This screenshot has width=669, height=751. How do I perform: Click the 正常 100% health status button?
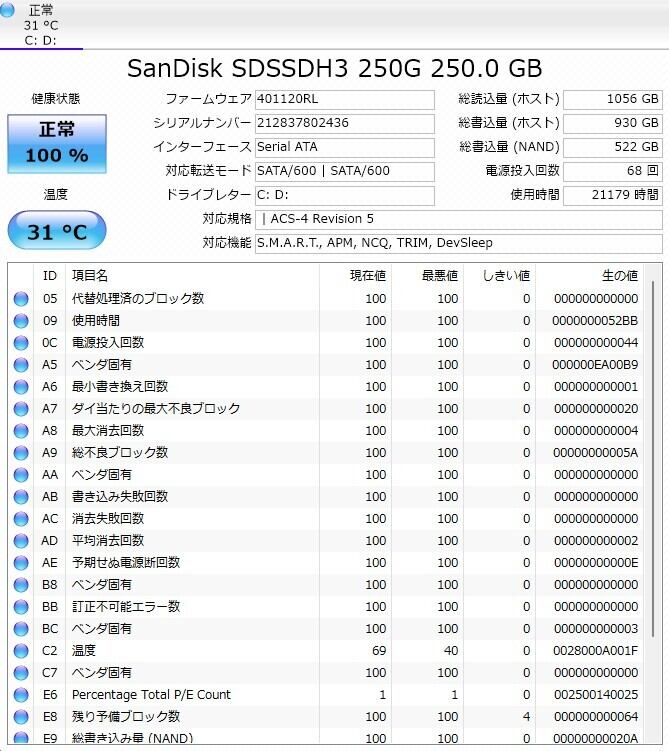pyautogui.click(x=57, y=143)
